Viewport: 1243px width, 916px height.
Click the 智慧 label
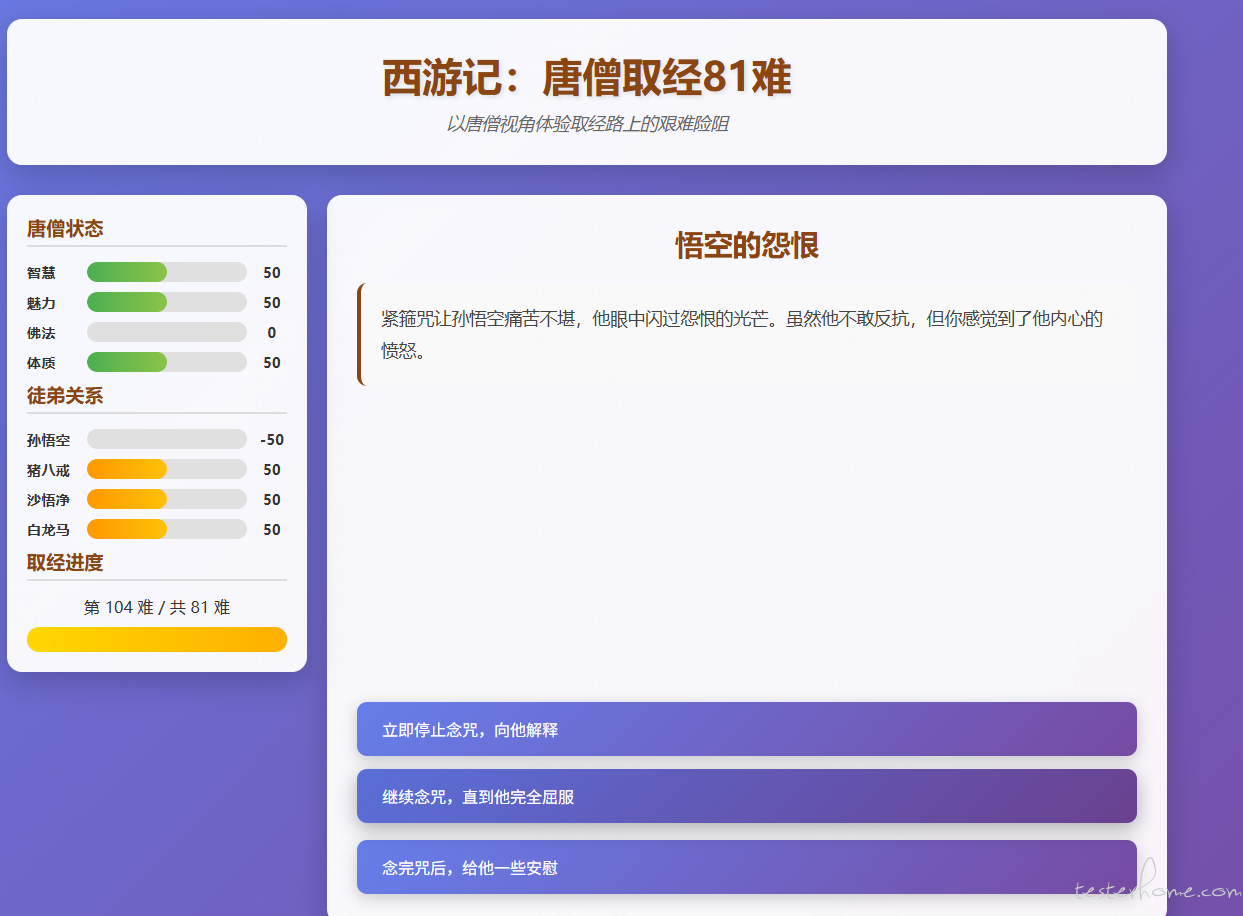click(41, 273)
